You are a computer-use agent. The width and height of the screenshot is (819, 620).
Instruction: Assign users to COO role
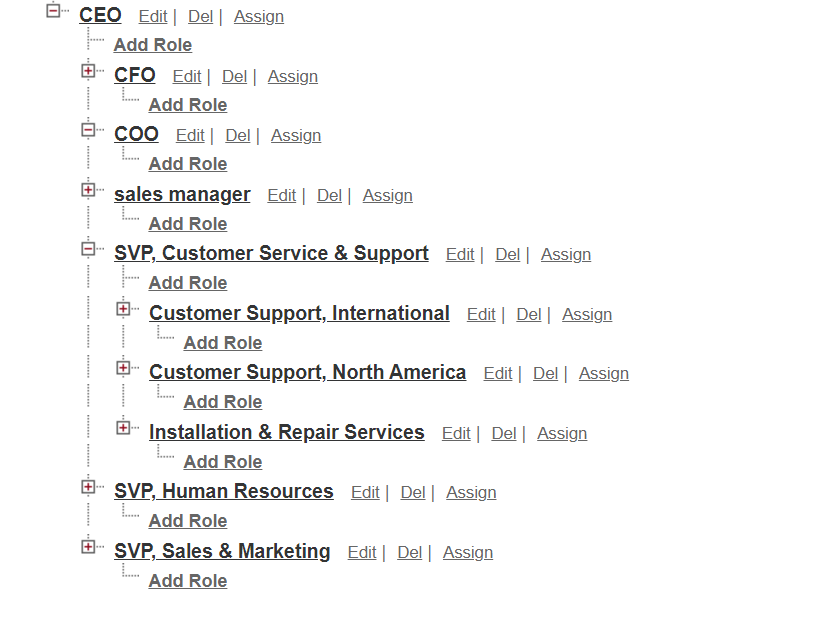point(296,136)
